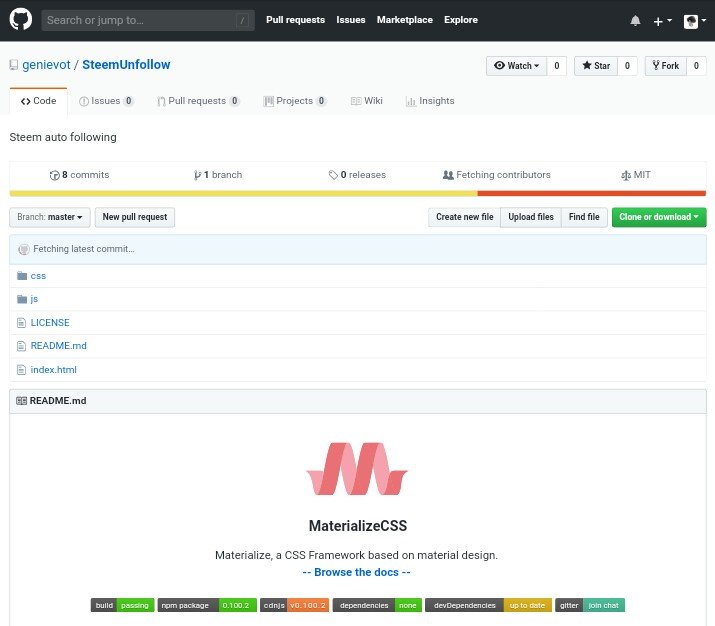The width and height of the screenshot is (715, 626).
Task: Click the issue circle icon on Issues tab
Action: (x=83, y=101)
